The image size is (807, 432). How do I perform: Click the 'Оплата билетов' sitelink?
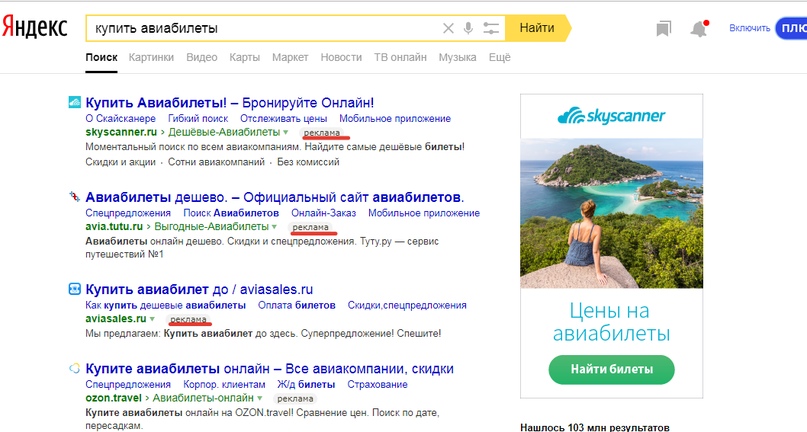(296, 305)
